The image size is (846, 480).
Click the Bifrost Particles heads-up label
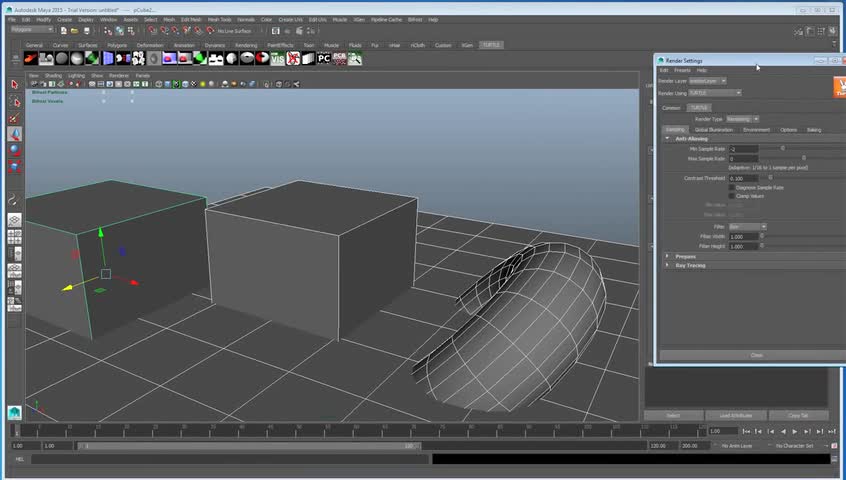[x=50, y=92]
